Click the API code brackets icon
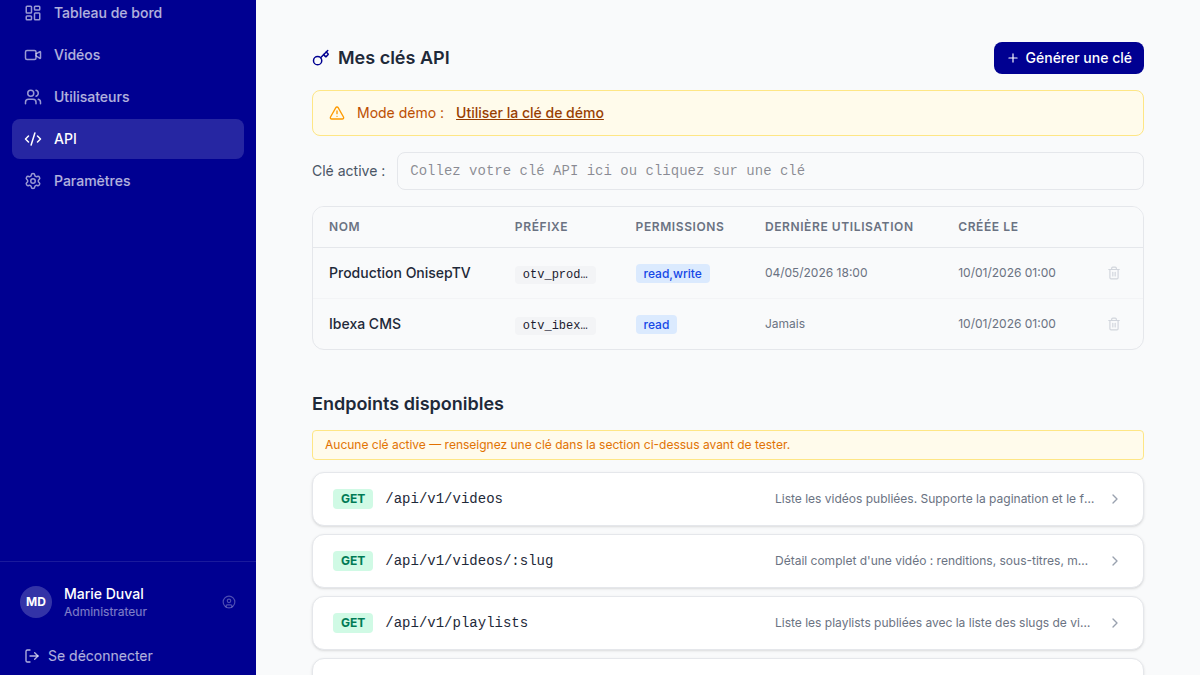Image resolution: width=1200 pixels, height=675 pixels. tap(33, 139)
